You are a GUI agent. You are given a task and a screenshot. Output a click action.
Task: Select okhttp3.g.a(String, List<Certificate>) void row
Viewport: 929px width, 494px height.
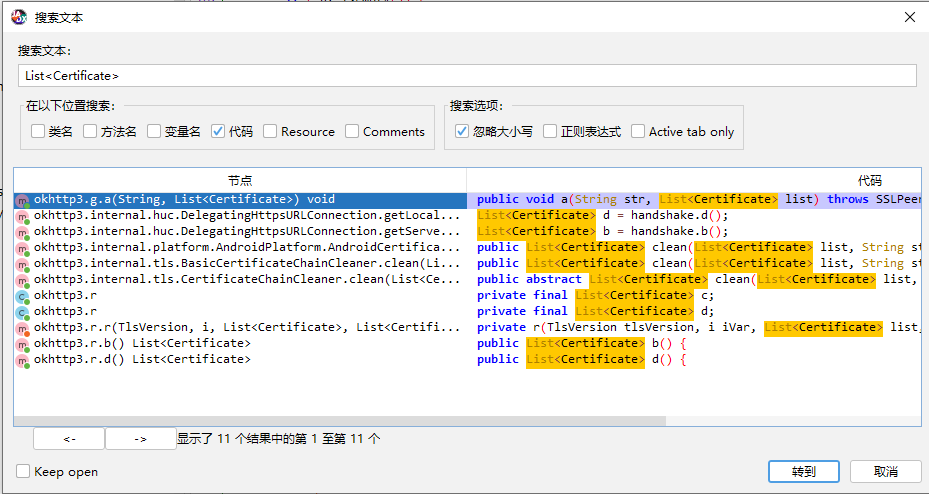coord(240,200)
